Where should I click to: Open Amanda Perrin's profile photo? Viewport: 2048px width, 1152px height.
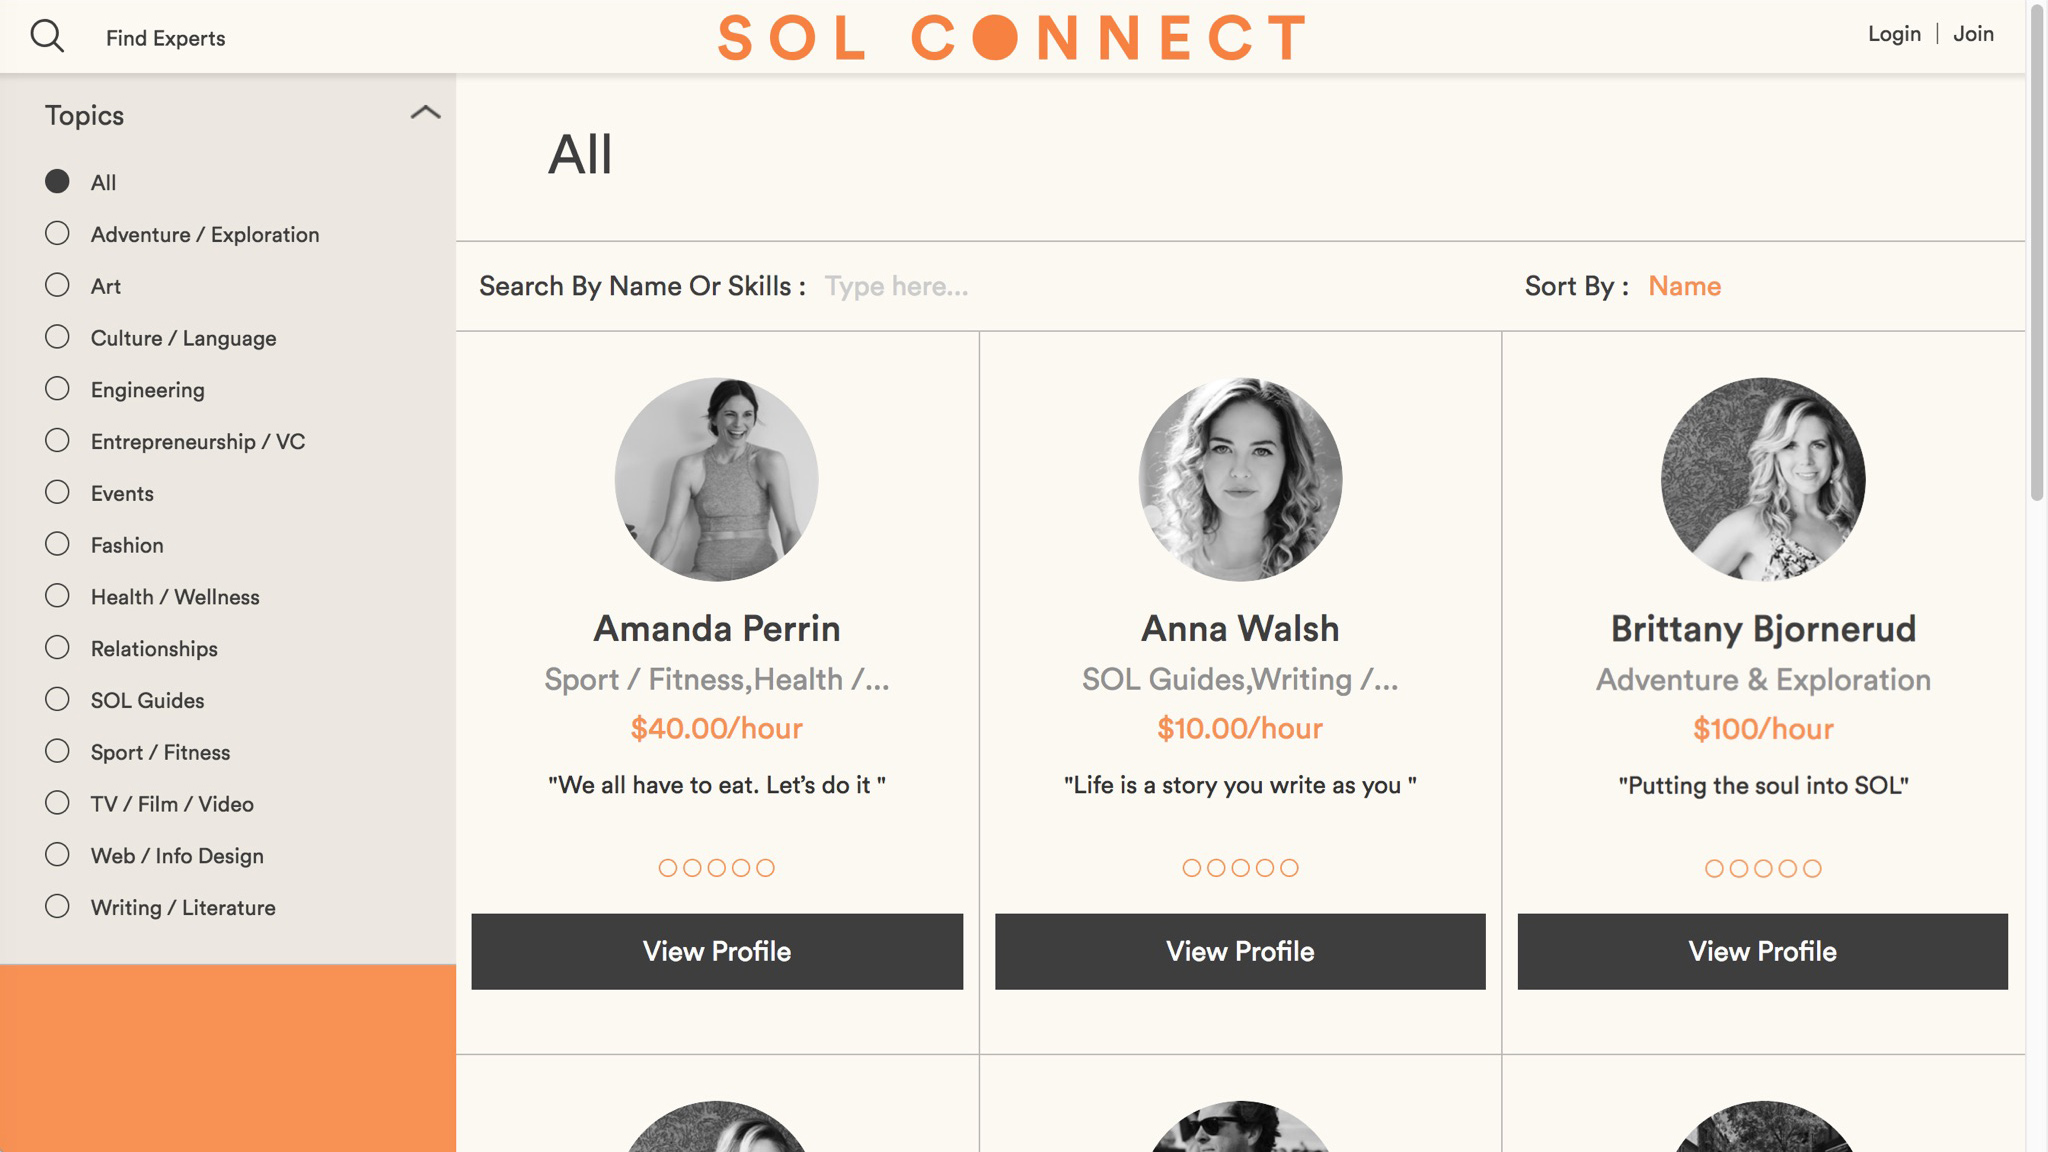[716, 479]
